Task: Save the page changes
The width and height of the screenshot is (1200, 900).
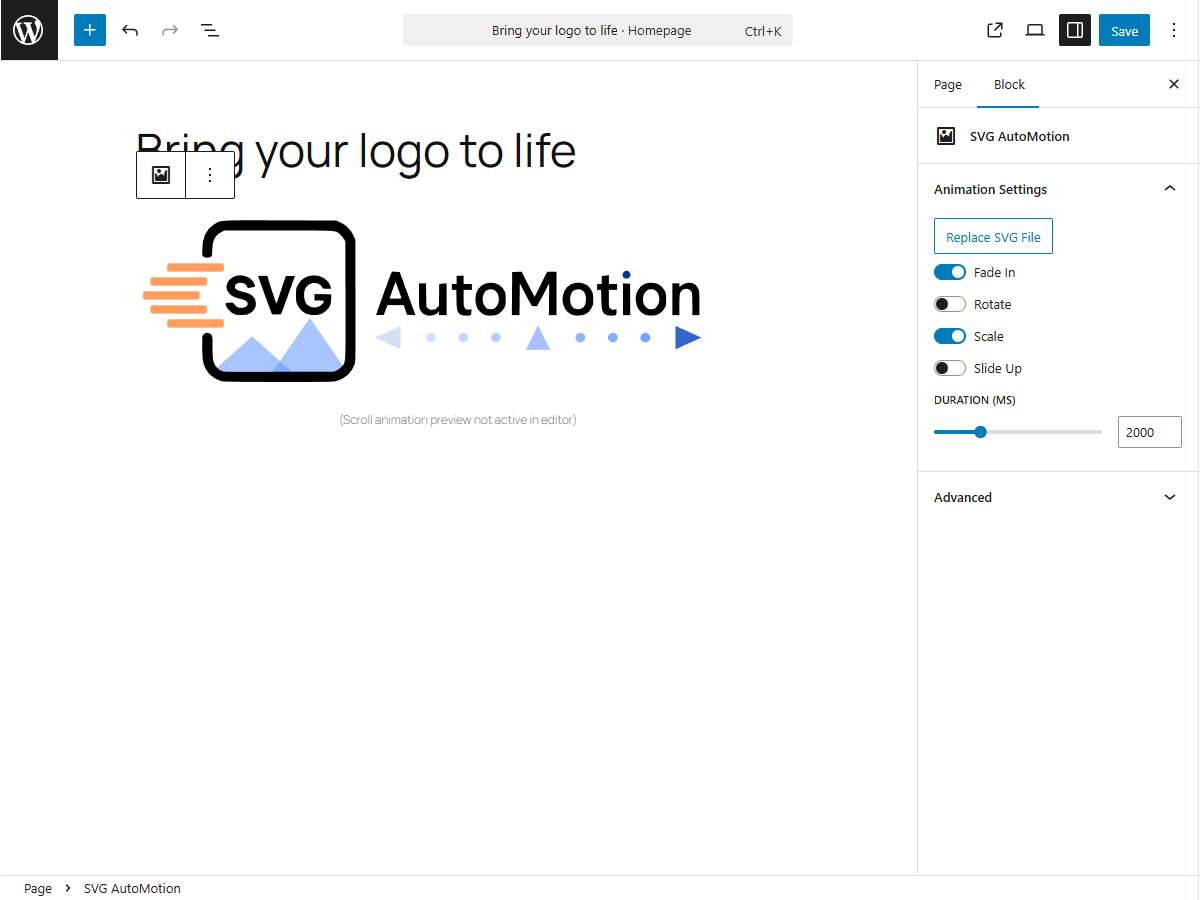Action: tap(1124, 30)
